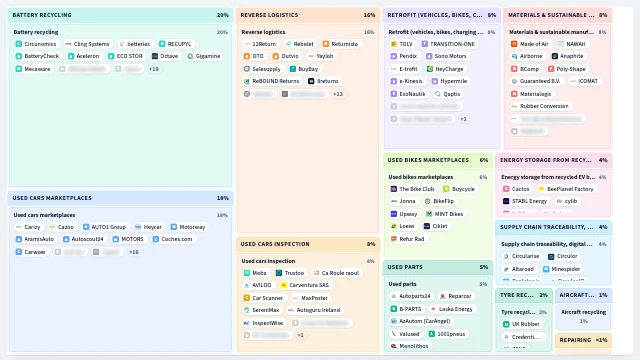Image resolution: width=640 pixels, height=360 pixels.
Task: Open the BeePlanet Factory chip
Action: tap(566, 189)
